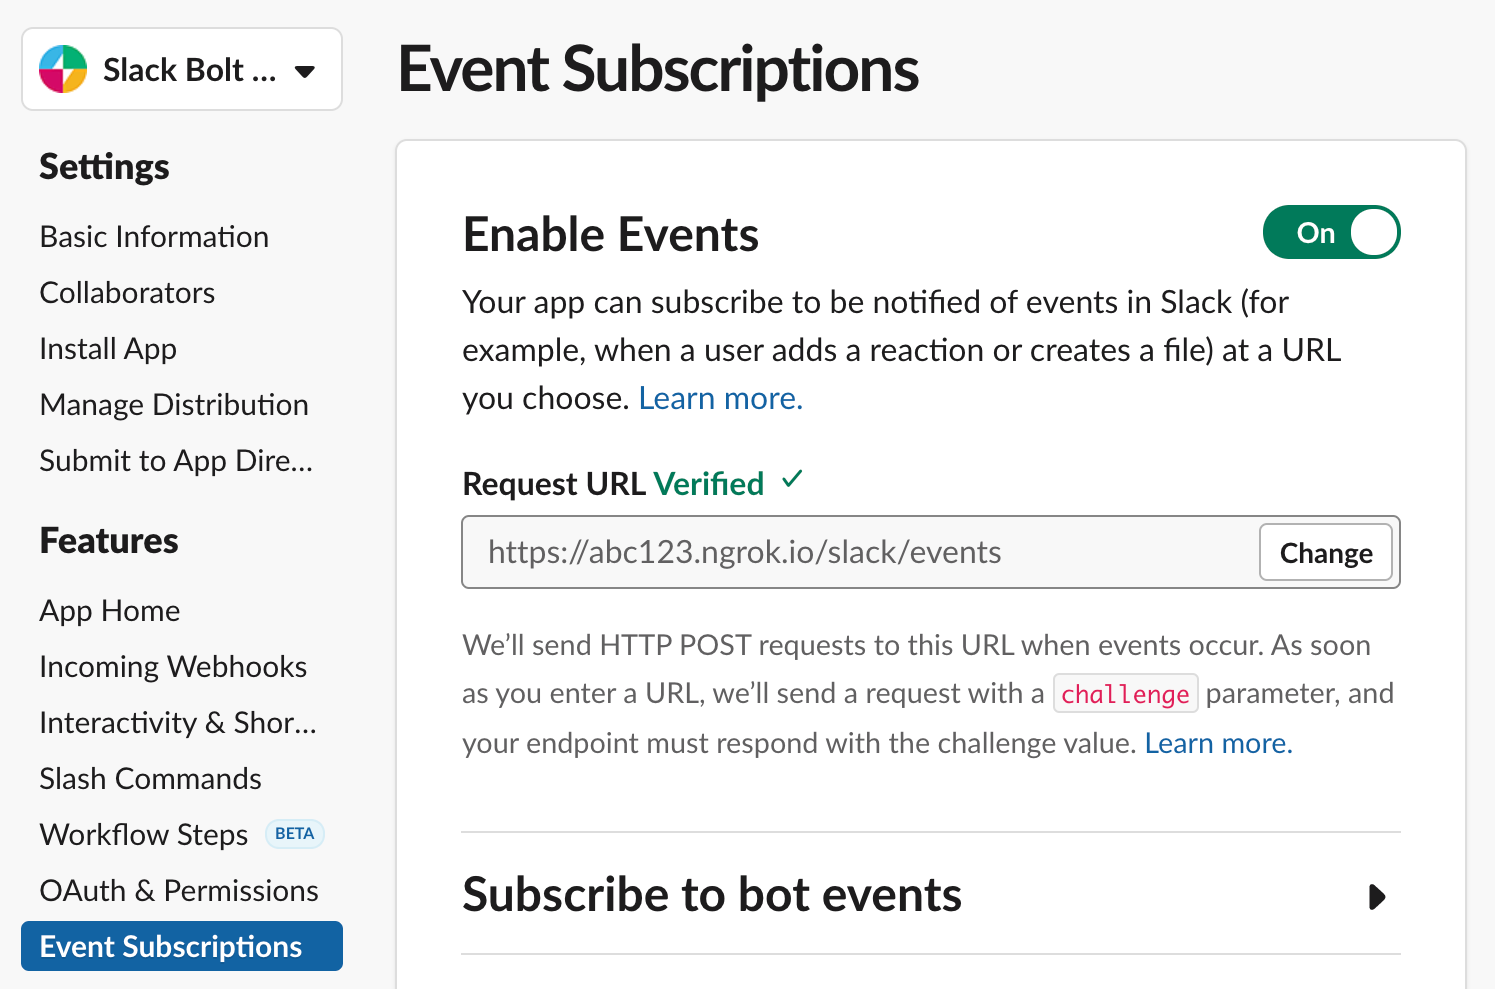Click the Request URL input field
The height and width of the screenshot is (989, 1495).
click(850, 552)
